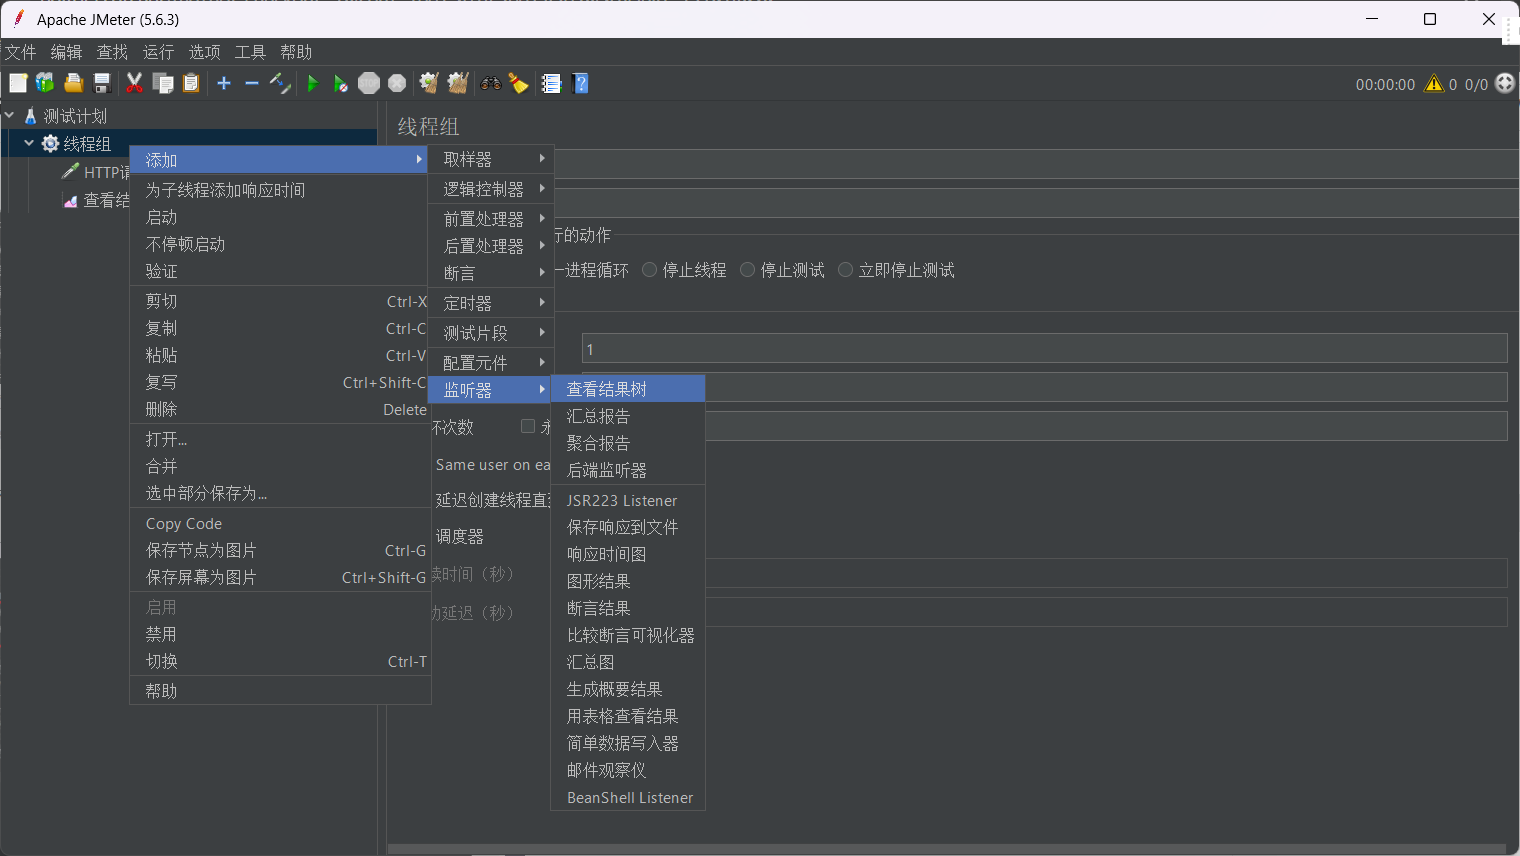Image resolution: width=1520 pixels, height=856 pixels.
Task: Open the Templates toolbar icon
Action: 45,83
